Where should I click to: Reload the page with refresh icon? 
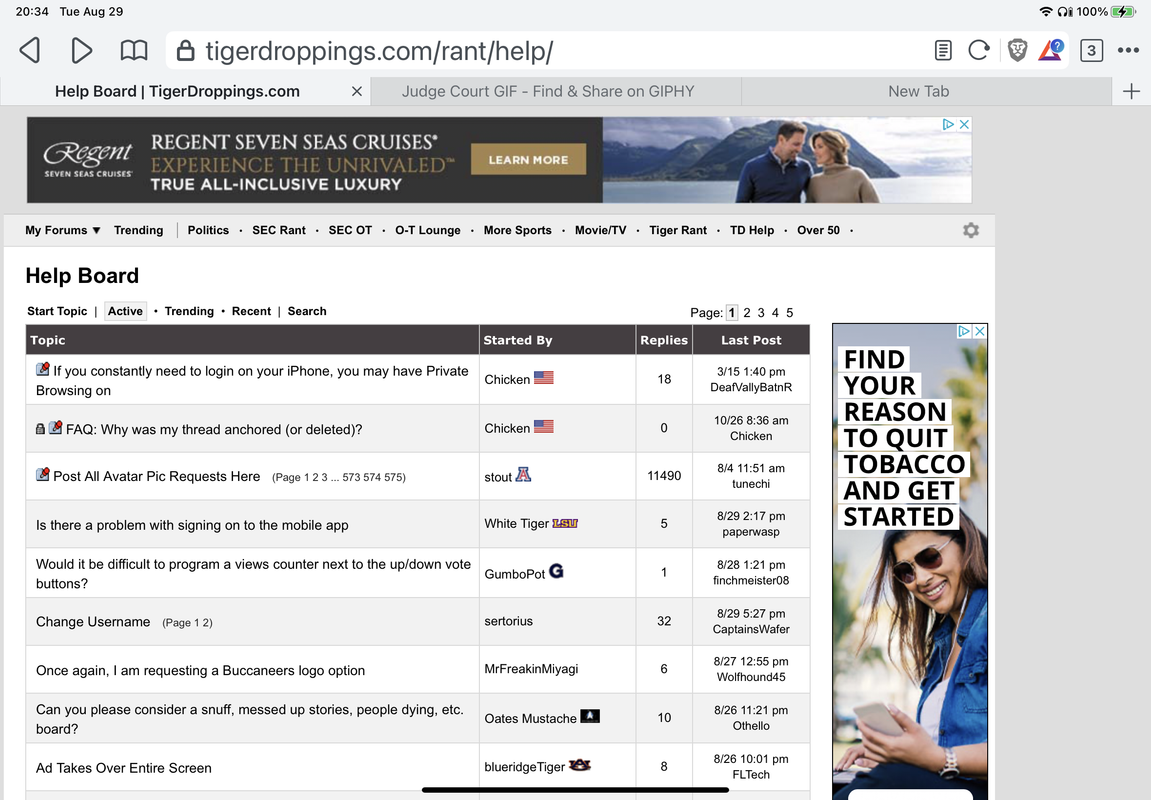coord(978,51)
